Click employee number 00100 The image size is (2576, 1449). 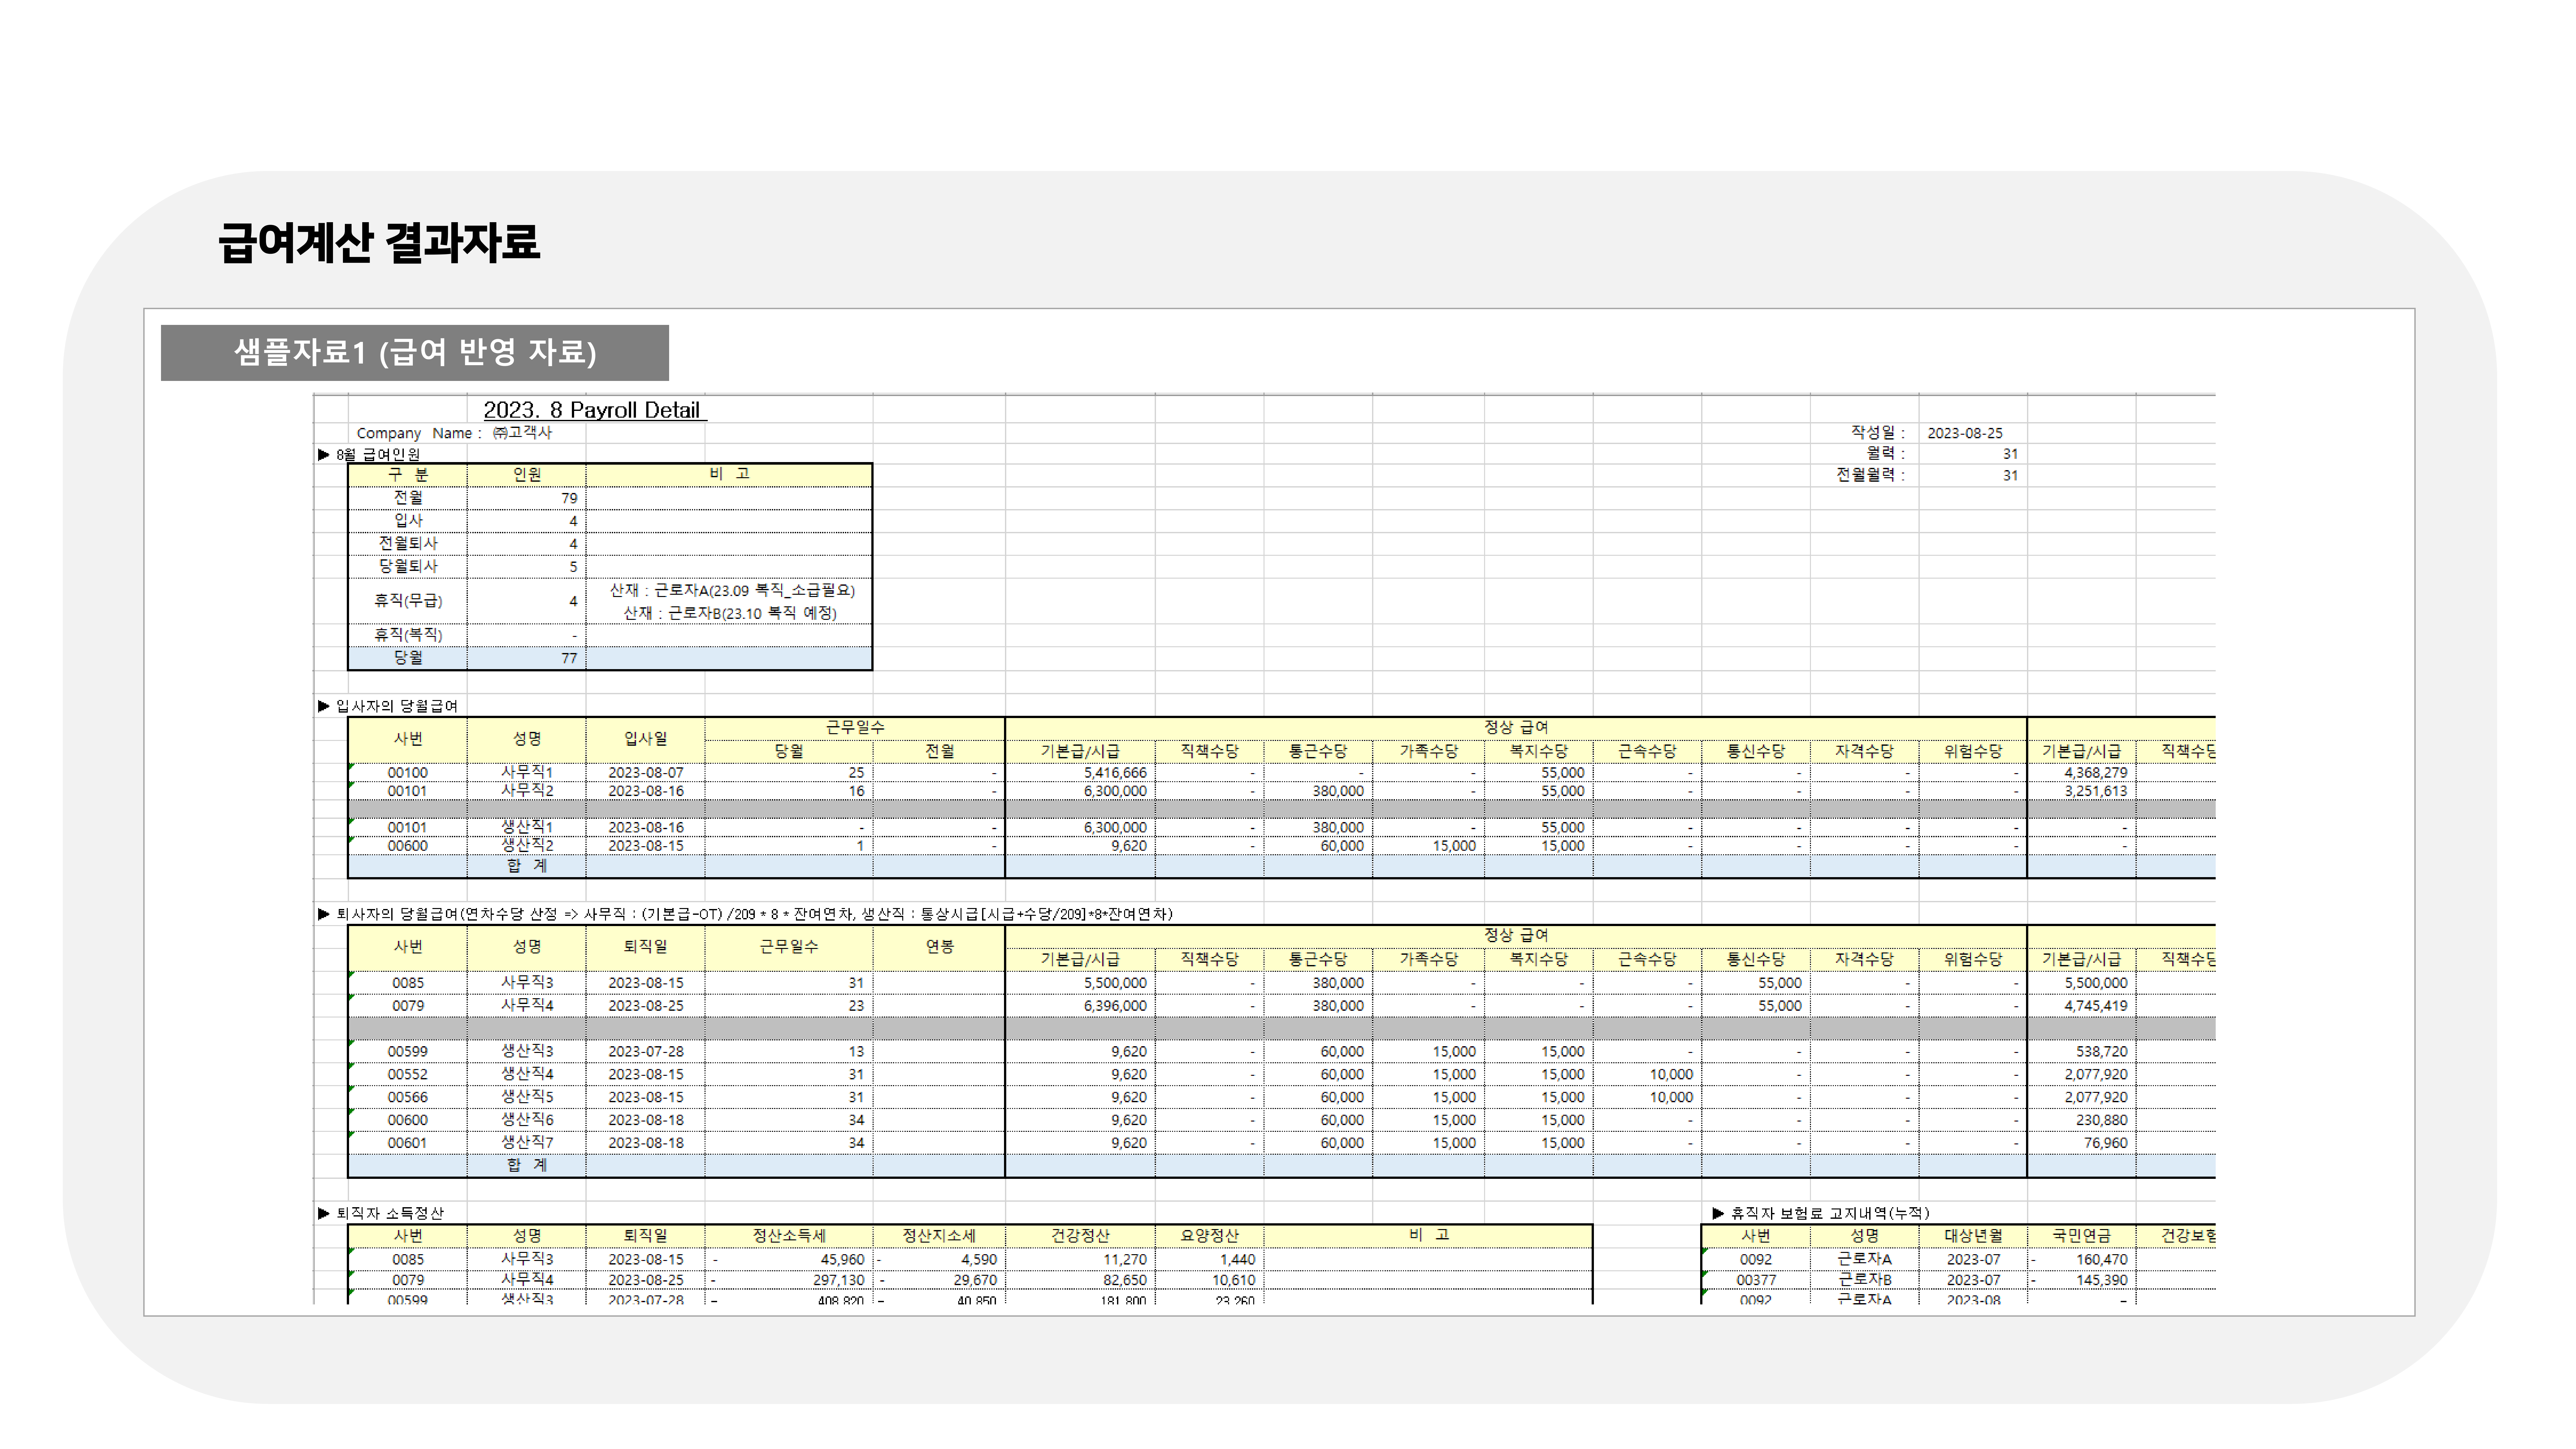pos(408,773)
